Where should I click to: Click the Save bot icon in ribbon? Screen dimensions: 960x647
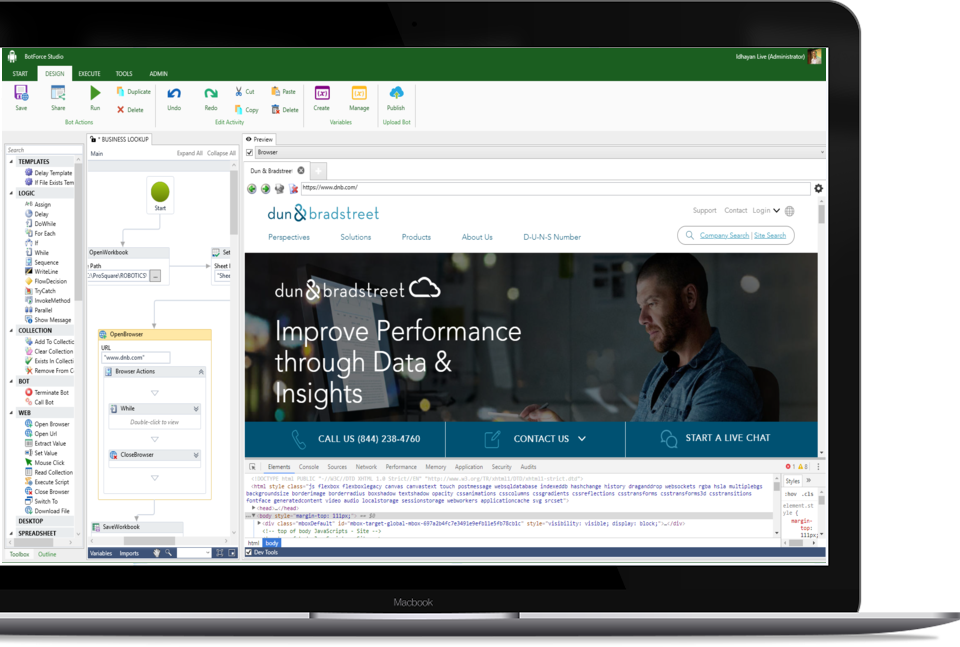21,93
